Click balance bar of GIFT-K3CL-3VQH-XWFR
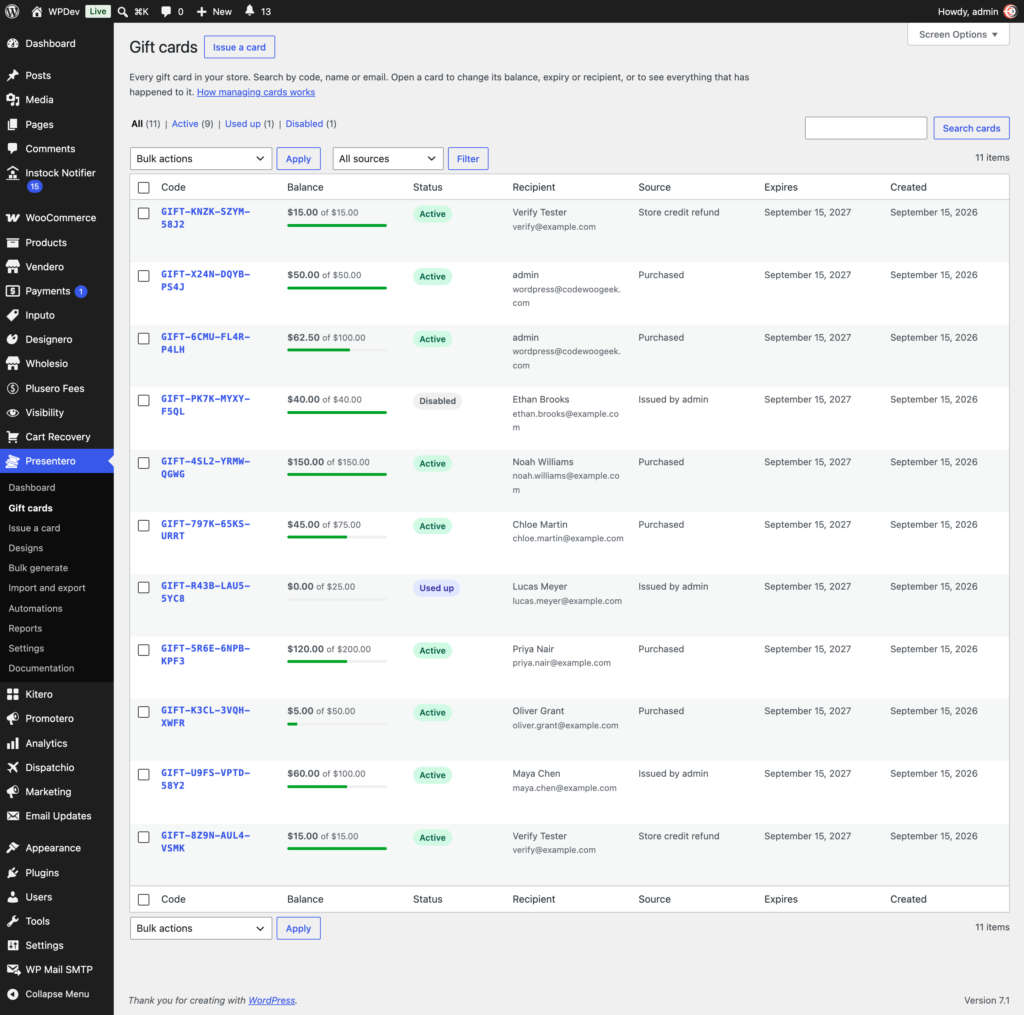1024x1015 pixels. tap(337, 724)
